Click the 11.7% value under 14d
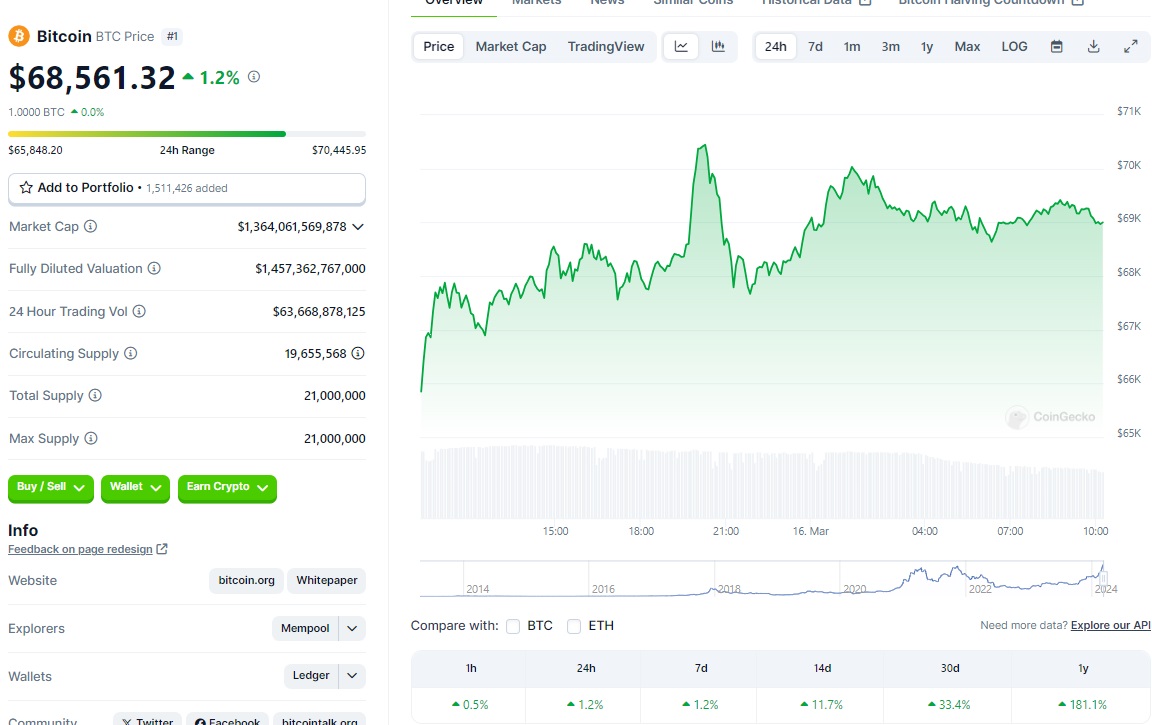The image size is (1152, 725). click(x=821, y=704)
